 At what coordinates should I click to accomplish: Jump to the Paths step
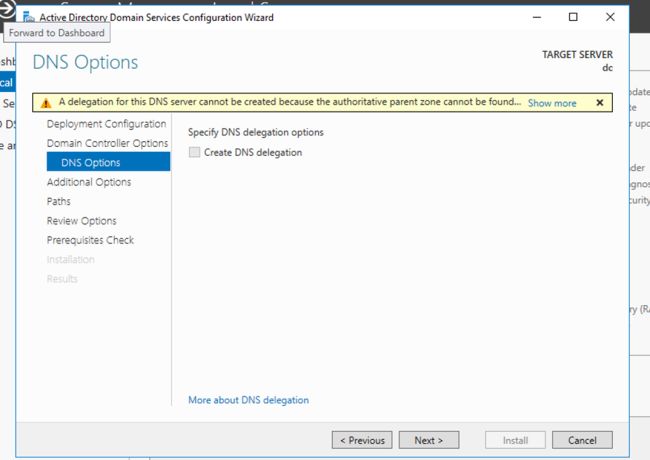(58, 201)
